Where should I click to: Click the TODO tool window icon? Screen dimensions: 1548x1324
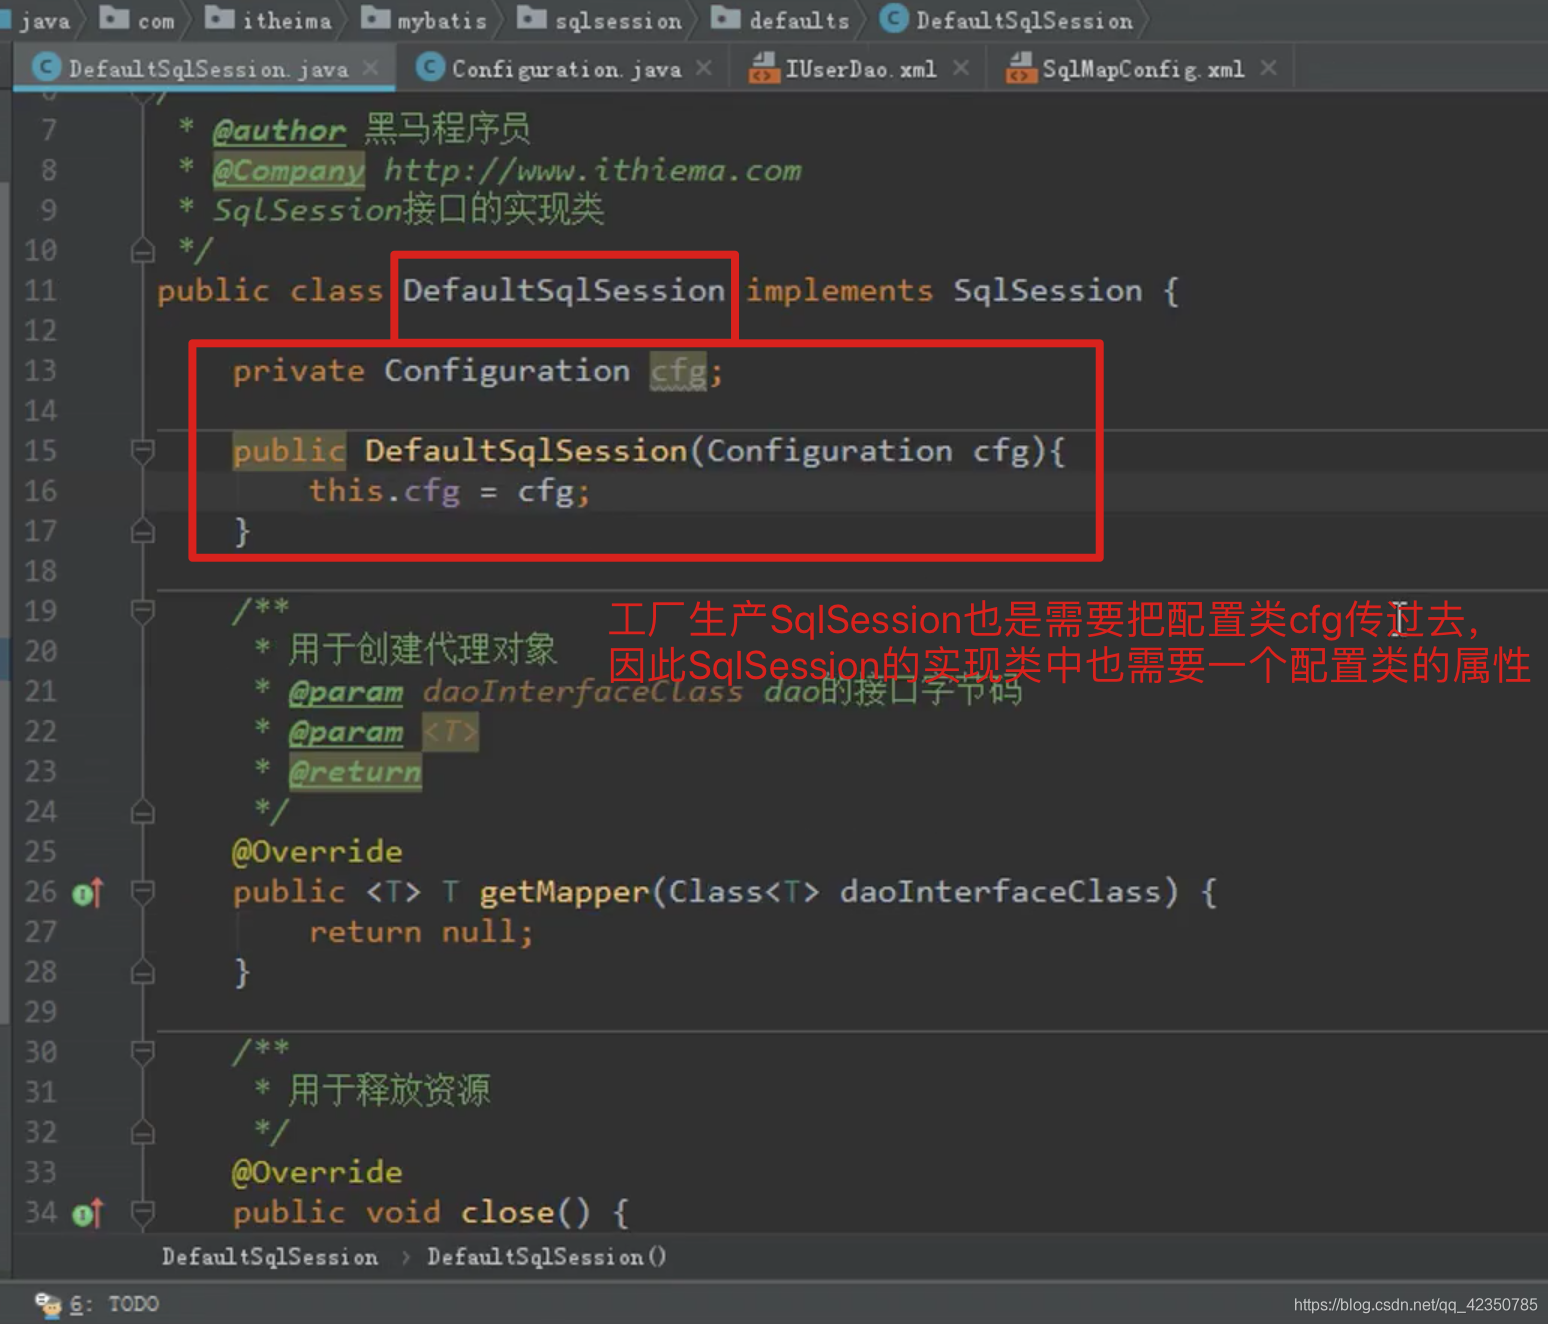click(x=48, y=1304)
